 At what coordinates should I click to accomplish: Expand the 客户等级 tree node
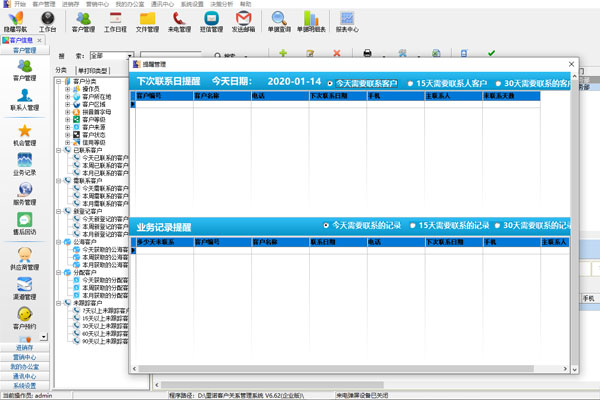pyautogui.click(x=68, y=119)
